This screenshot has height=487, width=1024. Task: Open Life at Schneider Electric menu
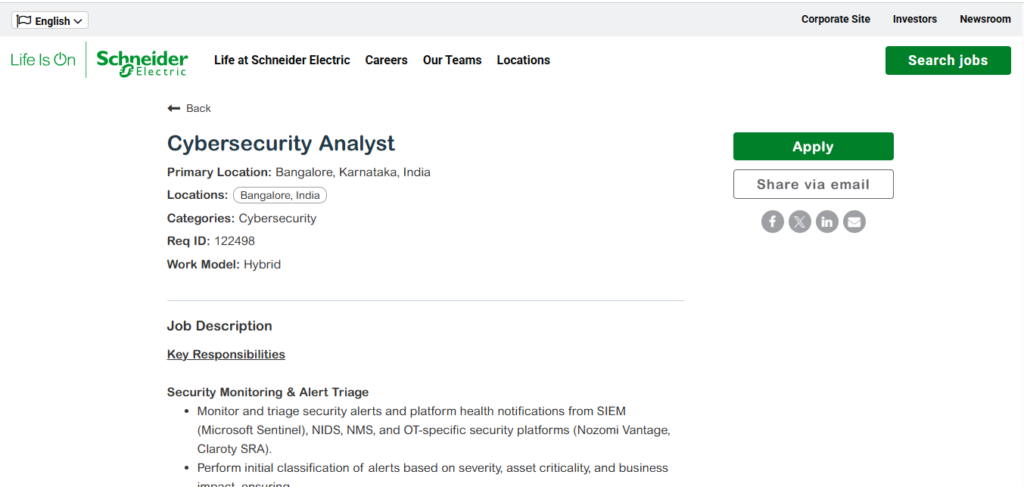coord(282,60)
